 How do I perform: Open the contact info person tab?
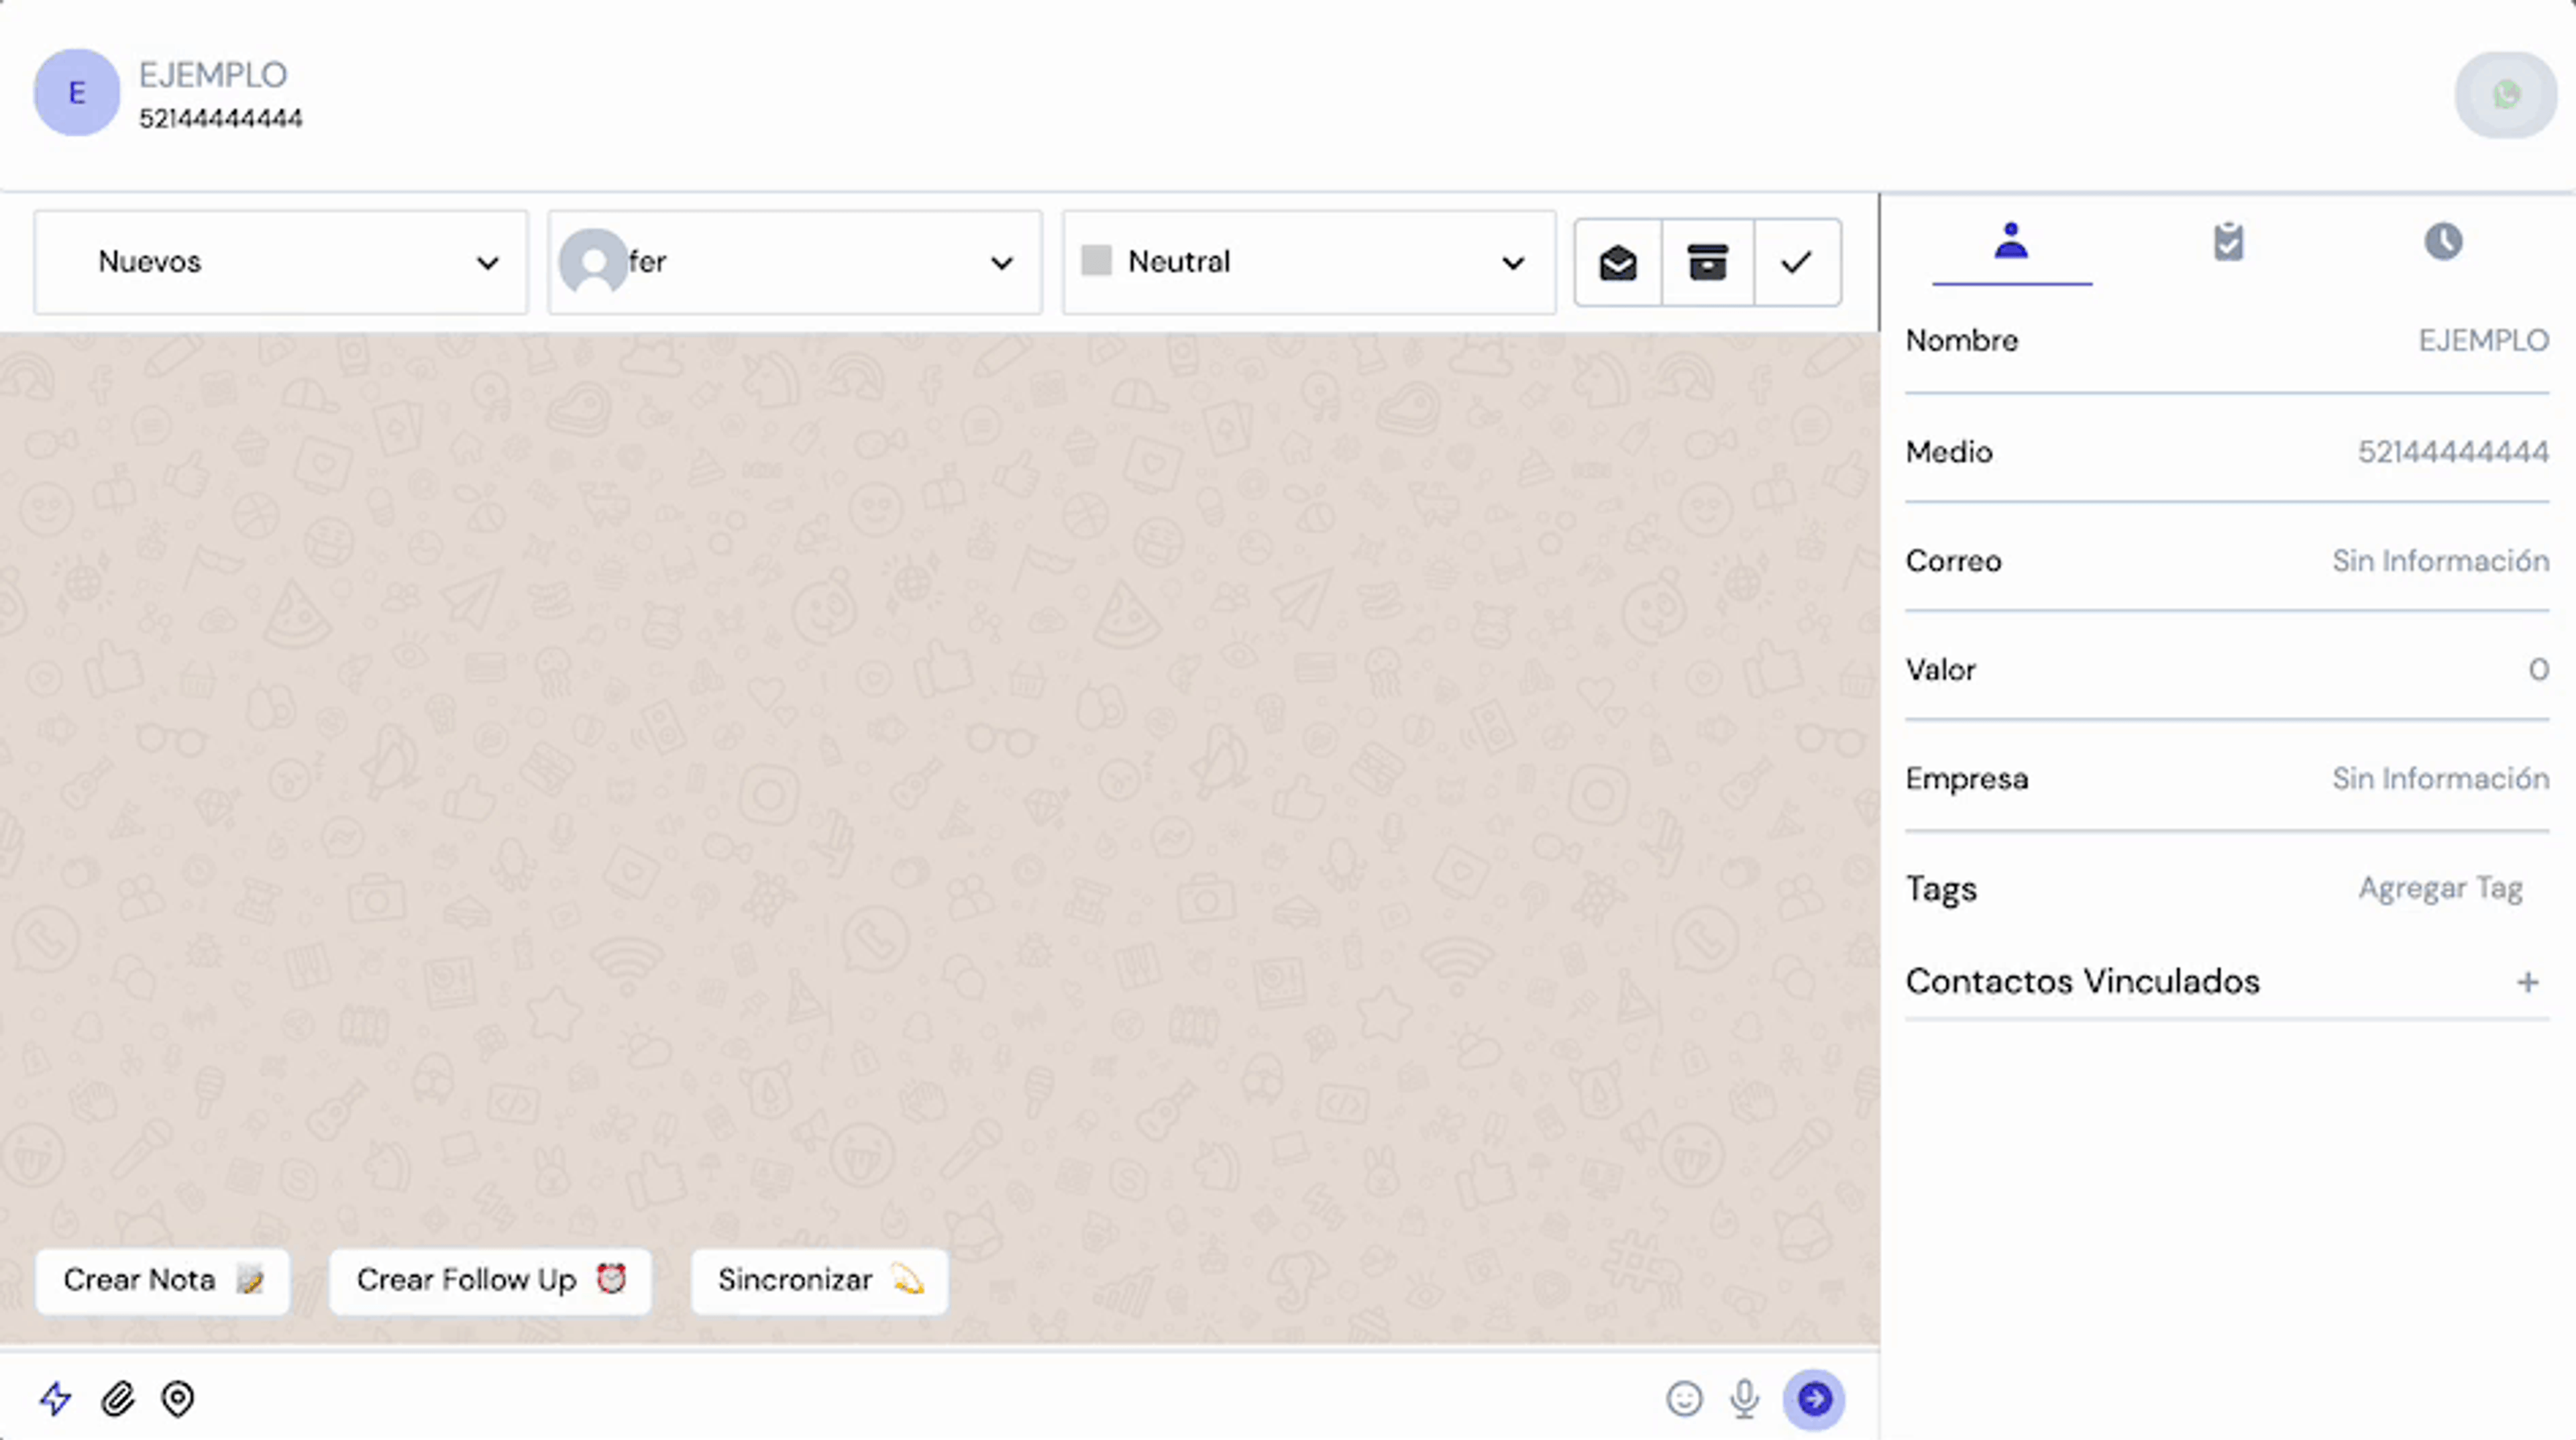[x=2011, y=242]
